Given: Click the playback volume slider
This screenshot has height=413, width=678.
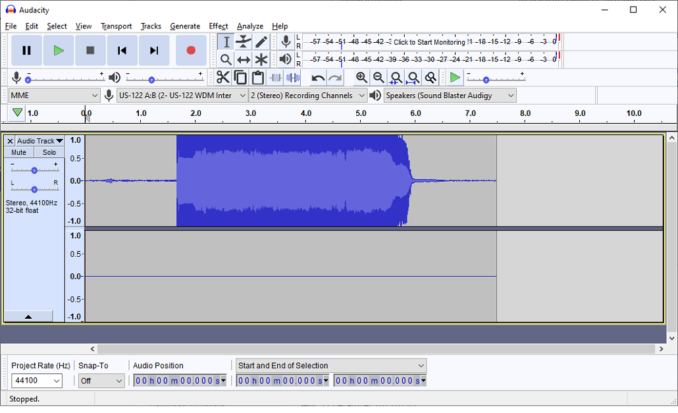Looking at the screenshot, I should (x=164, y=78).
